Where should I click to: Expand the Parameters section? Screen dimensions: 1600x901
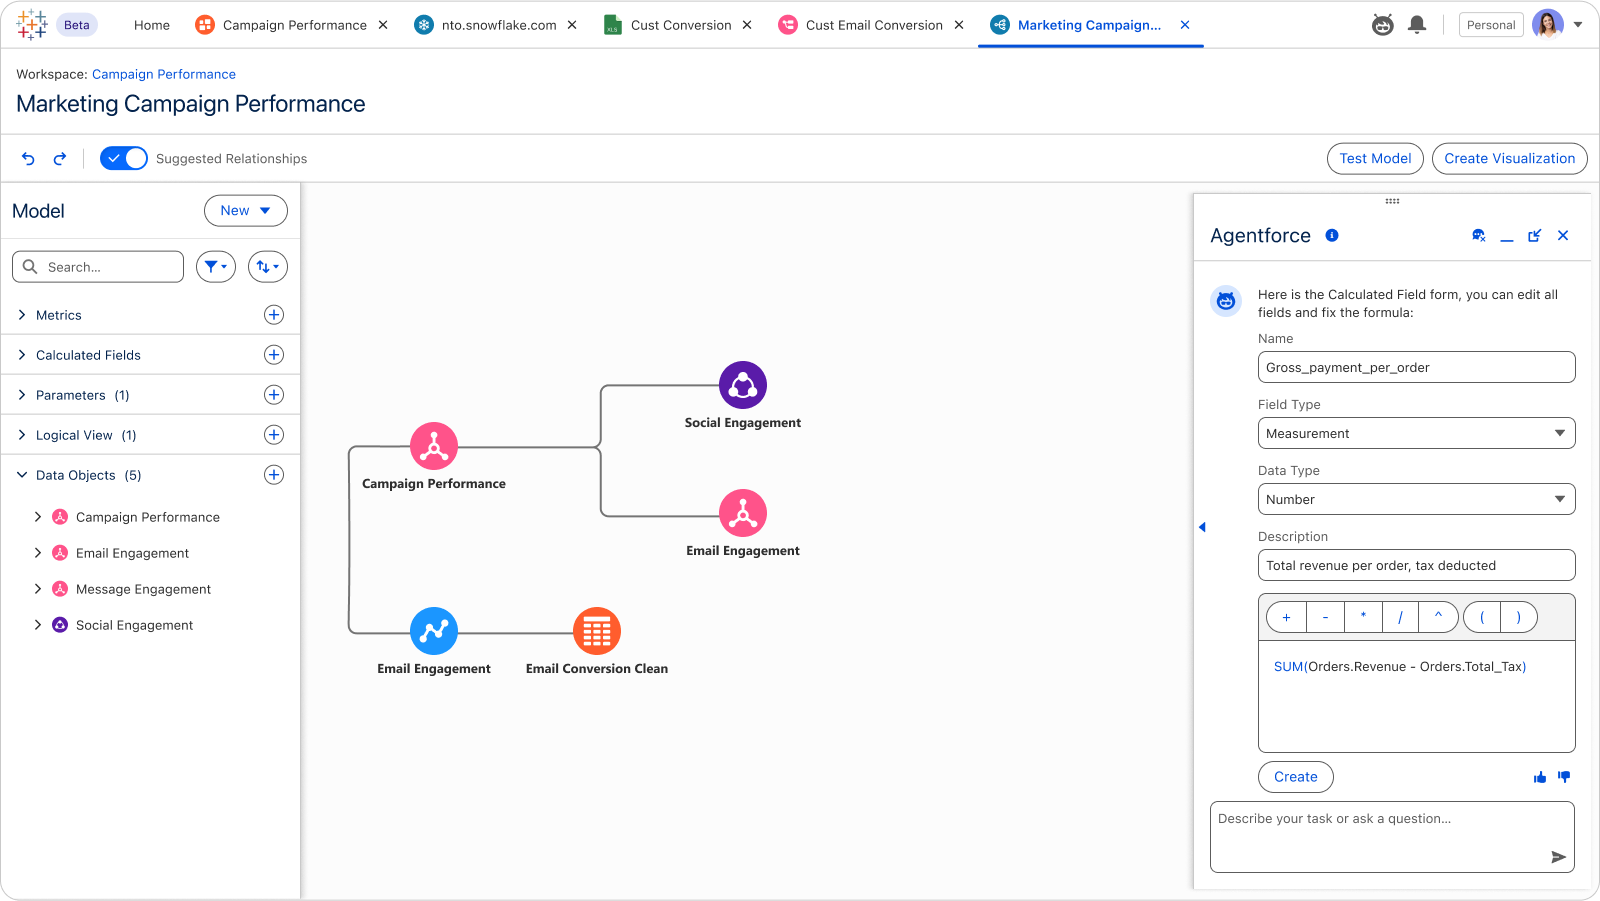(22, 395)
